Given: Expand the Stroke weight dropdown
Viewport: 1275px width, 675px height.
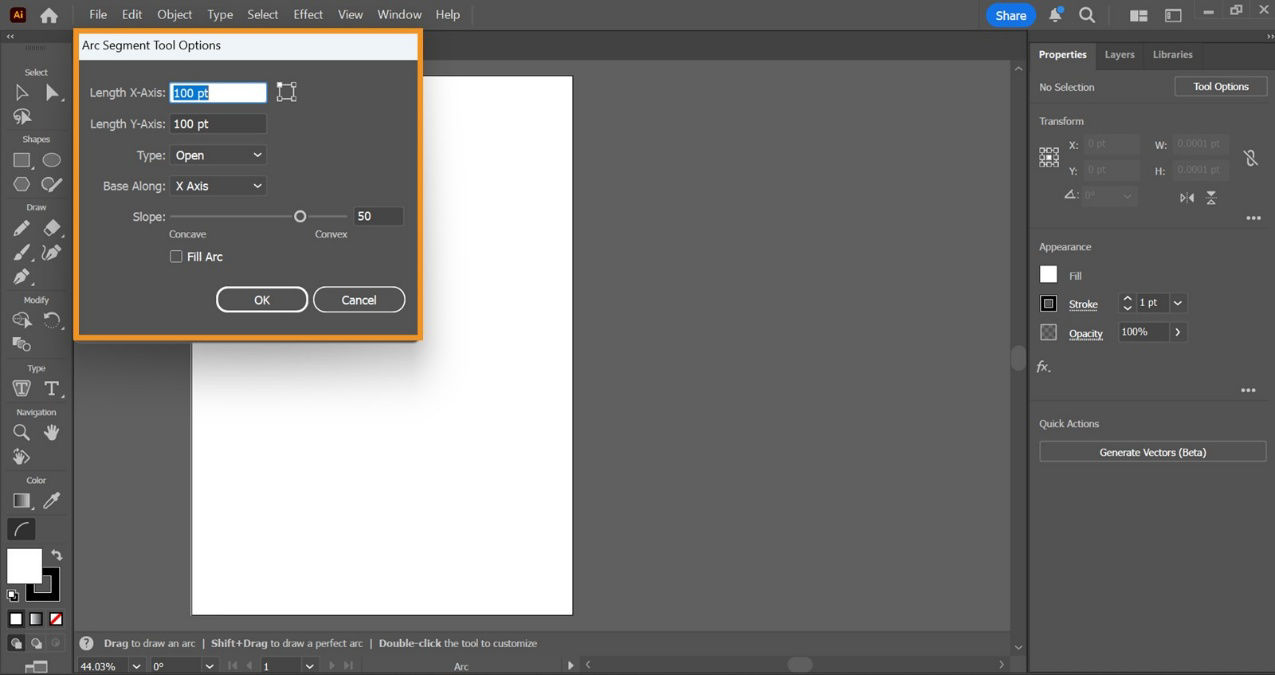Looking at the screenshot, I should tap(1176, 303).
